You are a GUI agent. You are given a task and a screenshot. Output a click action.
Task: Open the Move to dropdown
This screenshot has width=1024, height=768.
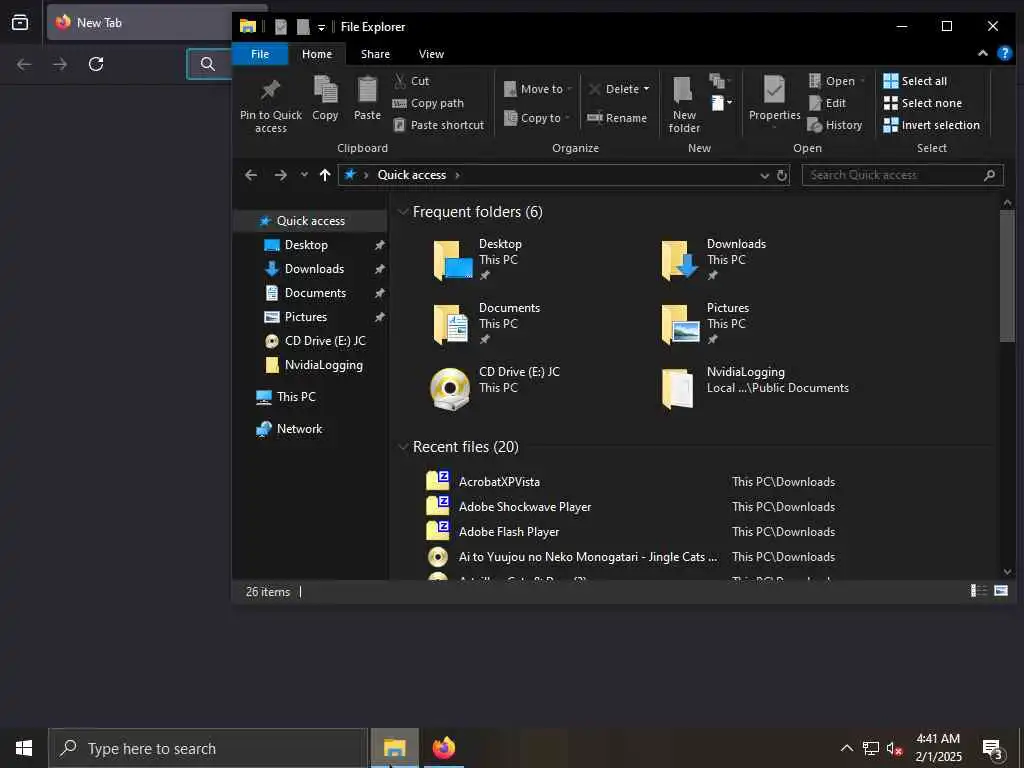coord(538,89)
